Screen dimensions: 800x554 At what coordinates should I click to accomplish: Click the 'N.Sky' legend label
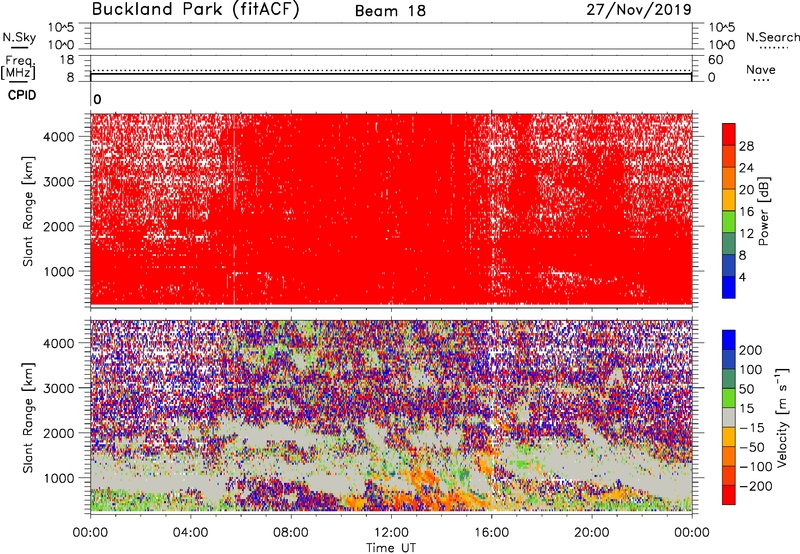(x=19, y=37)
